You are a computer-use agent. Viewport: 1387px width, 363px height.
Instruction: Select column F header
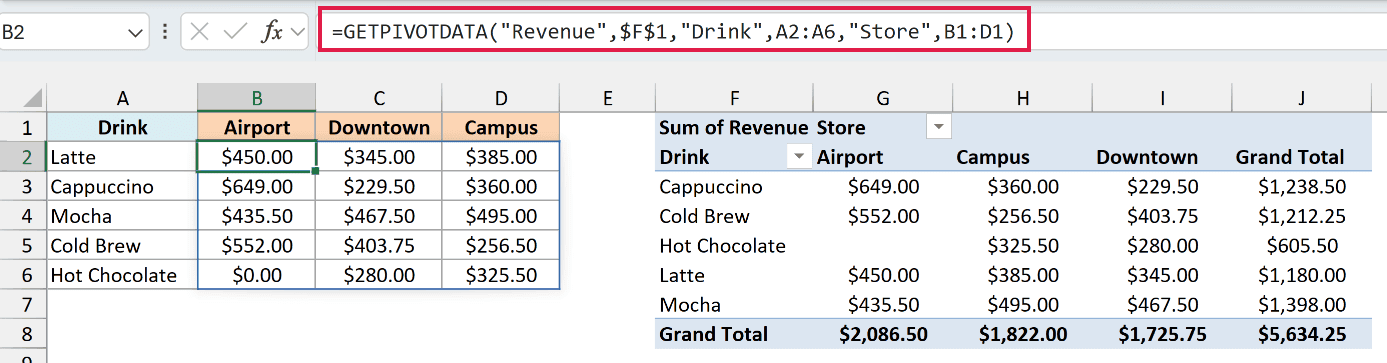(x=734, y=98)
